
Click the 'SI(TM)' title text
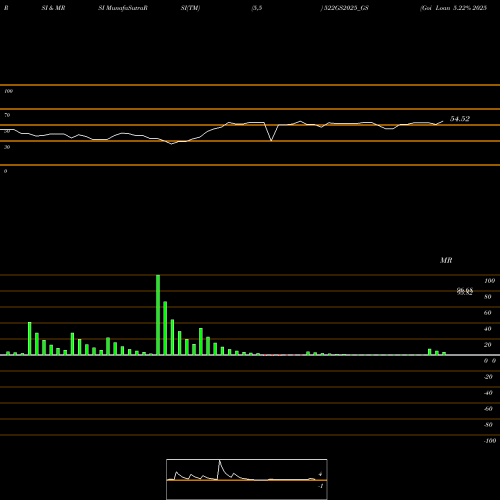190,8
